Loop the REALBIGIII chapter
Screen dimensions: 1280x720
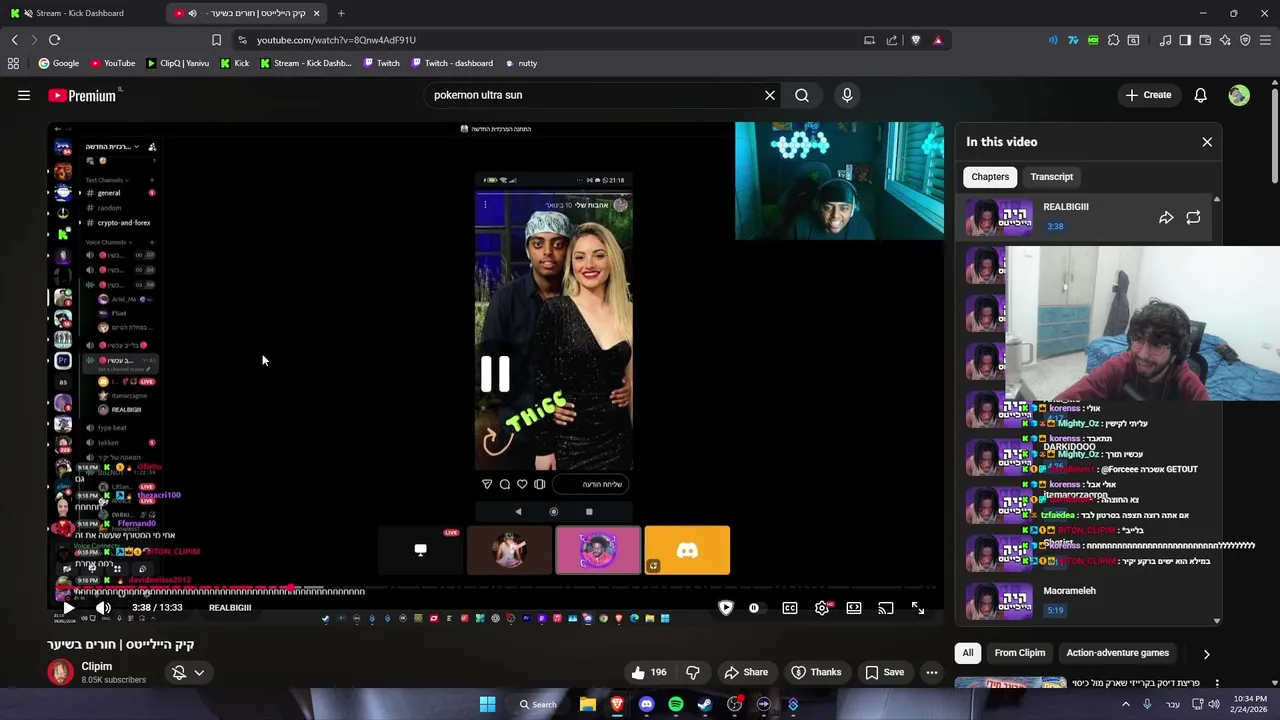tap(1193, 217)
